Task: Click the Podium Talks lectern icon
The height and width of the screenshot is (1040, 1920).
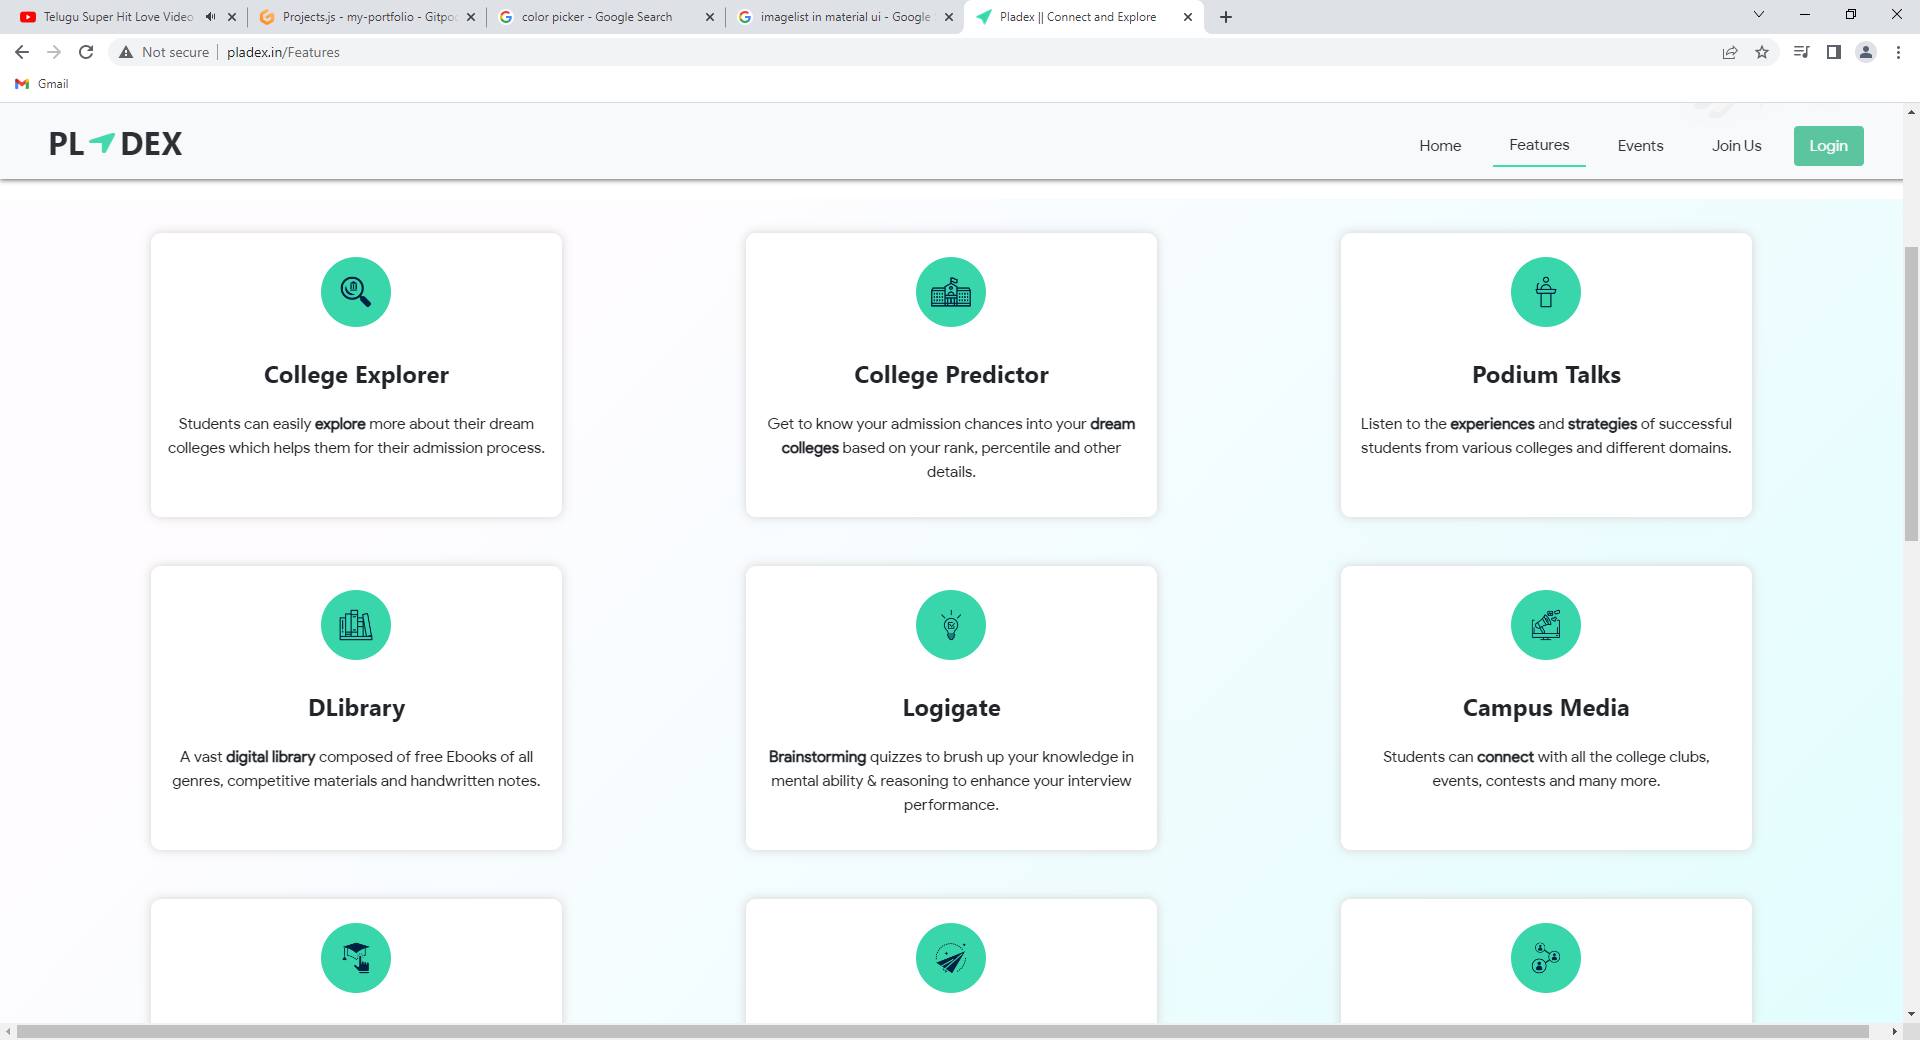Action: (x=1545, y=291)
